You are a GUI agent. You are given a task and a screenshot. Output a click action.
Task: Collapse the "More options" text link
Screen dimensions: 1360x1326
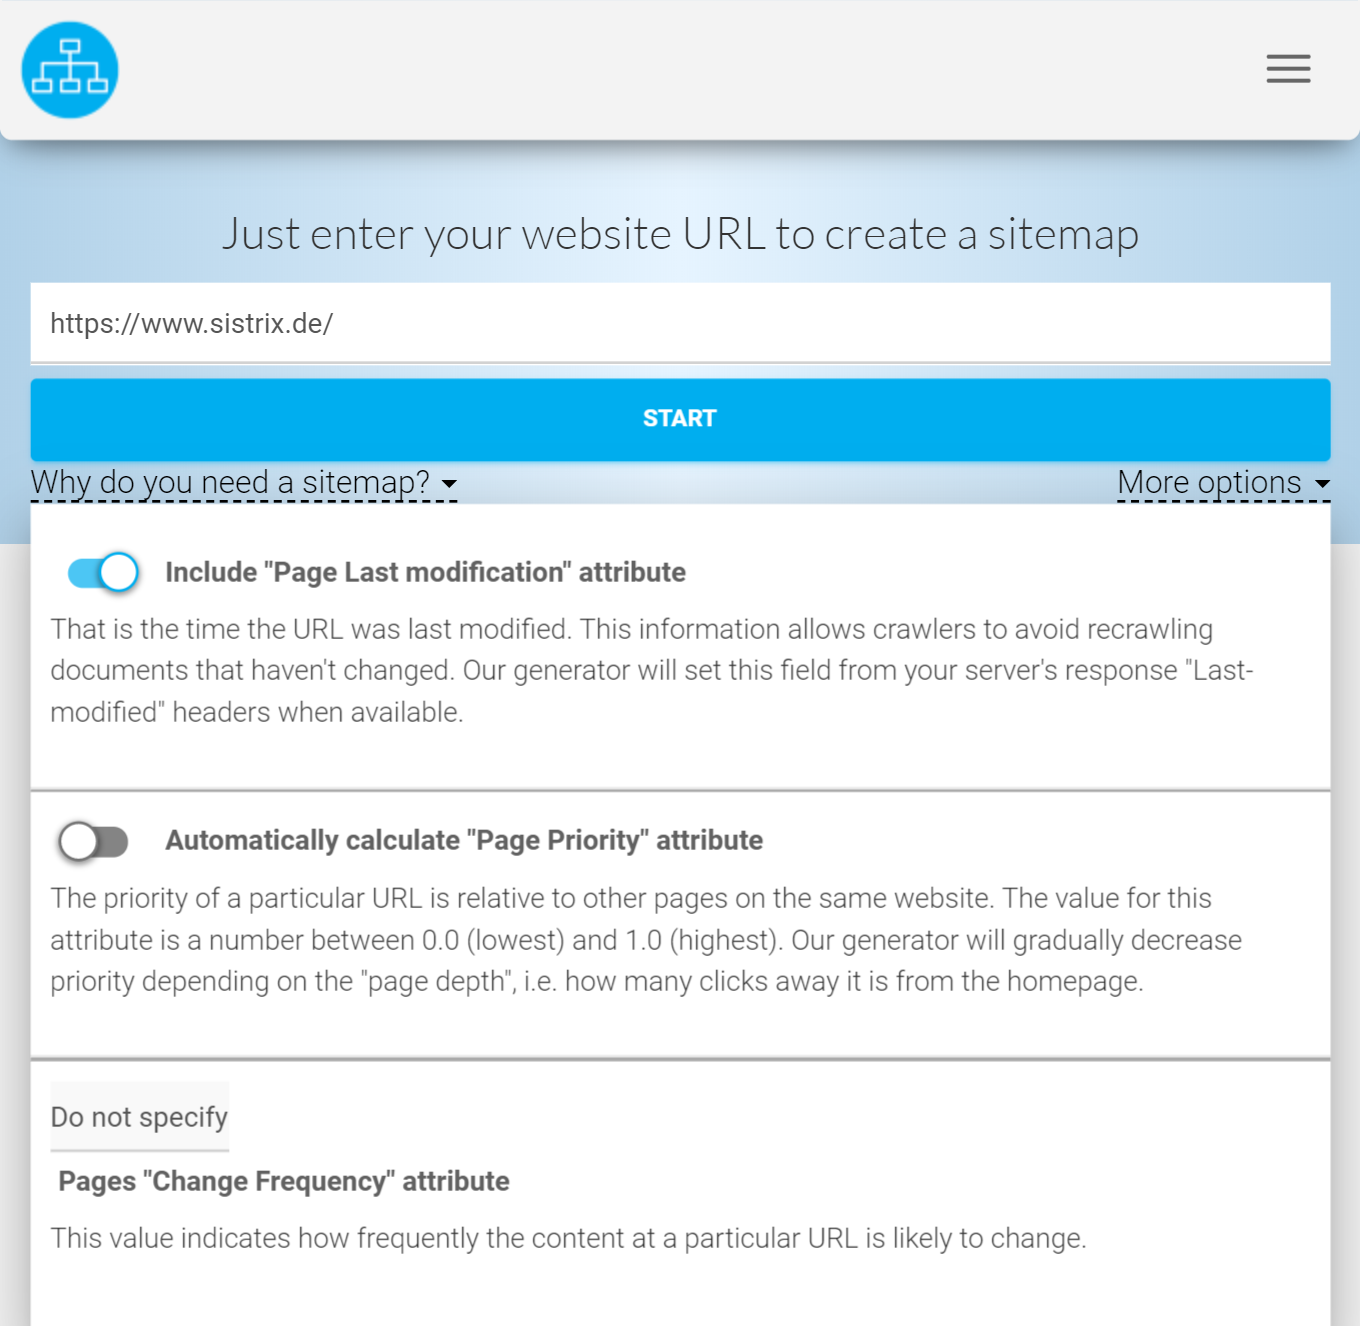1209,483
